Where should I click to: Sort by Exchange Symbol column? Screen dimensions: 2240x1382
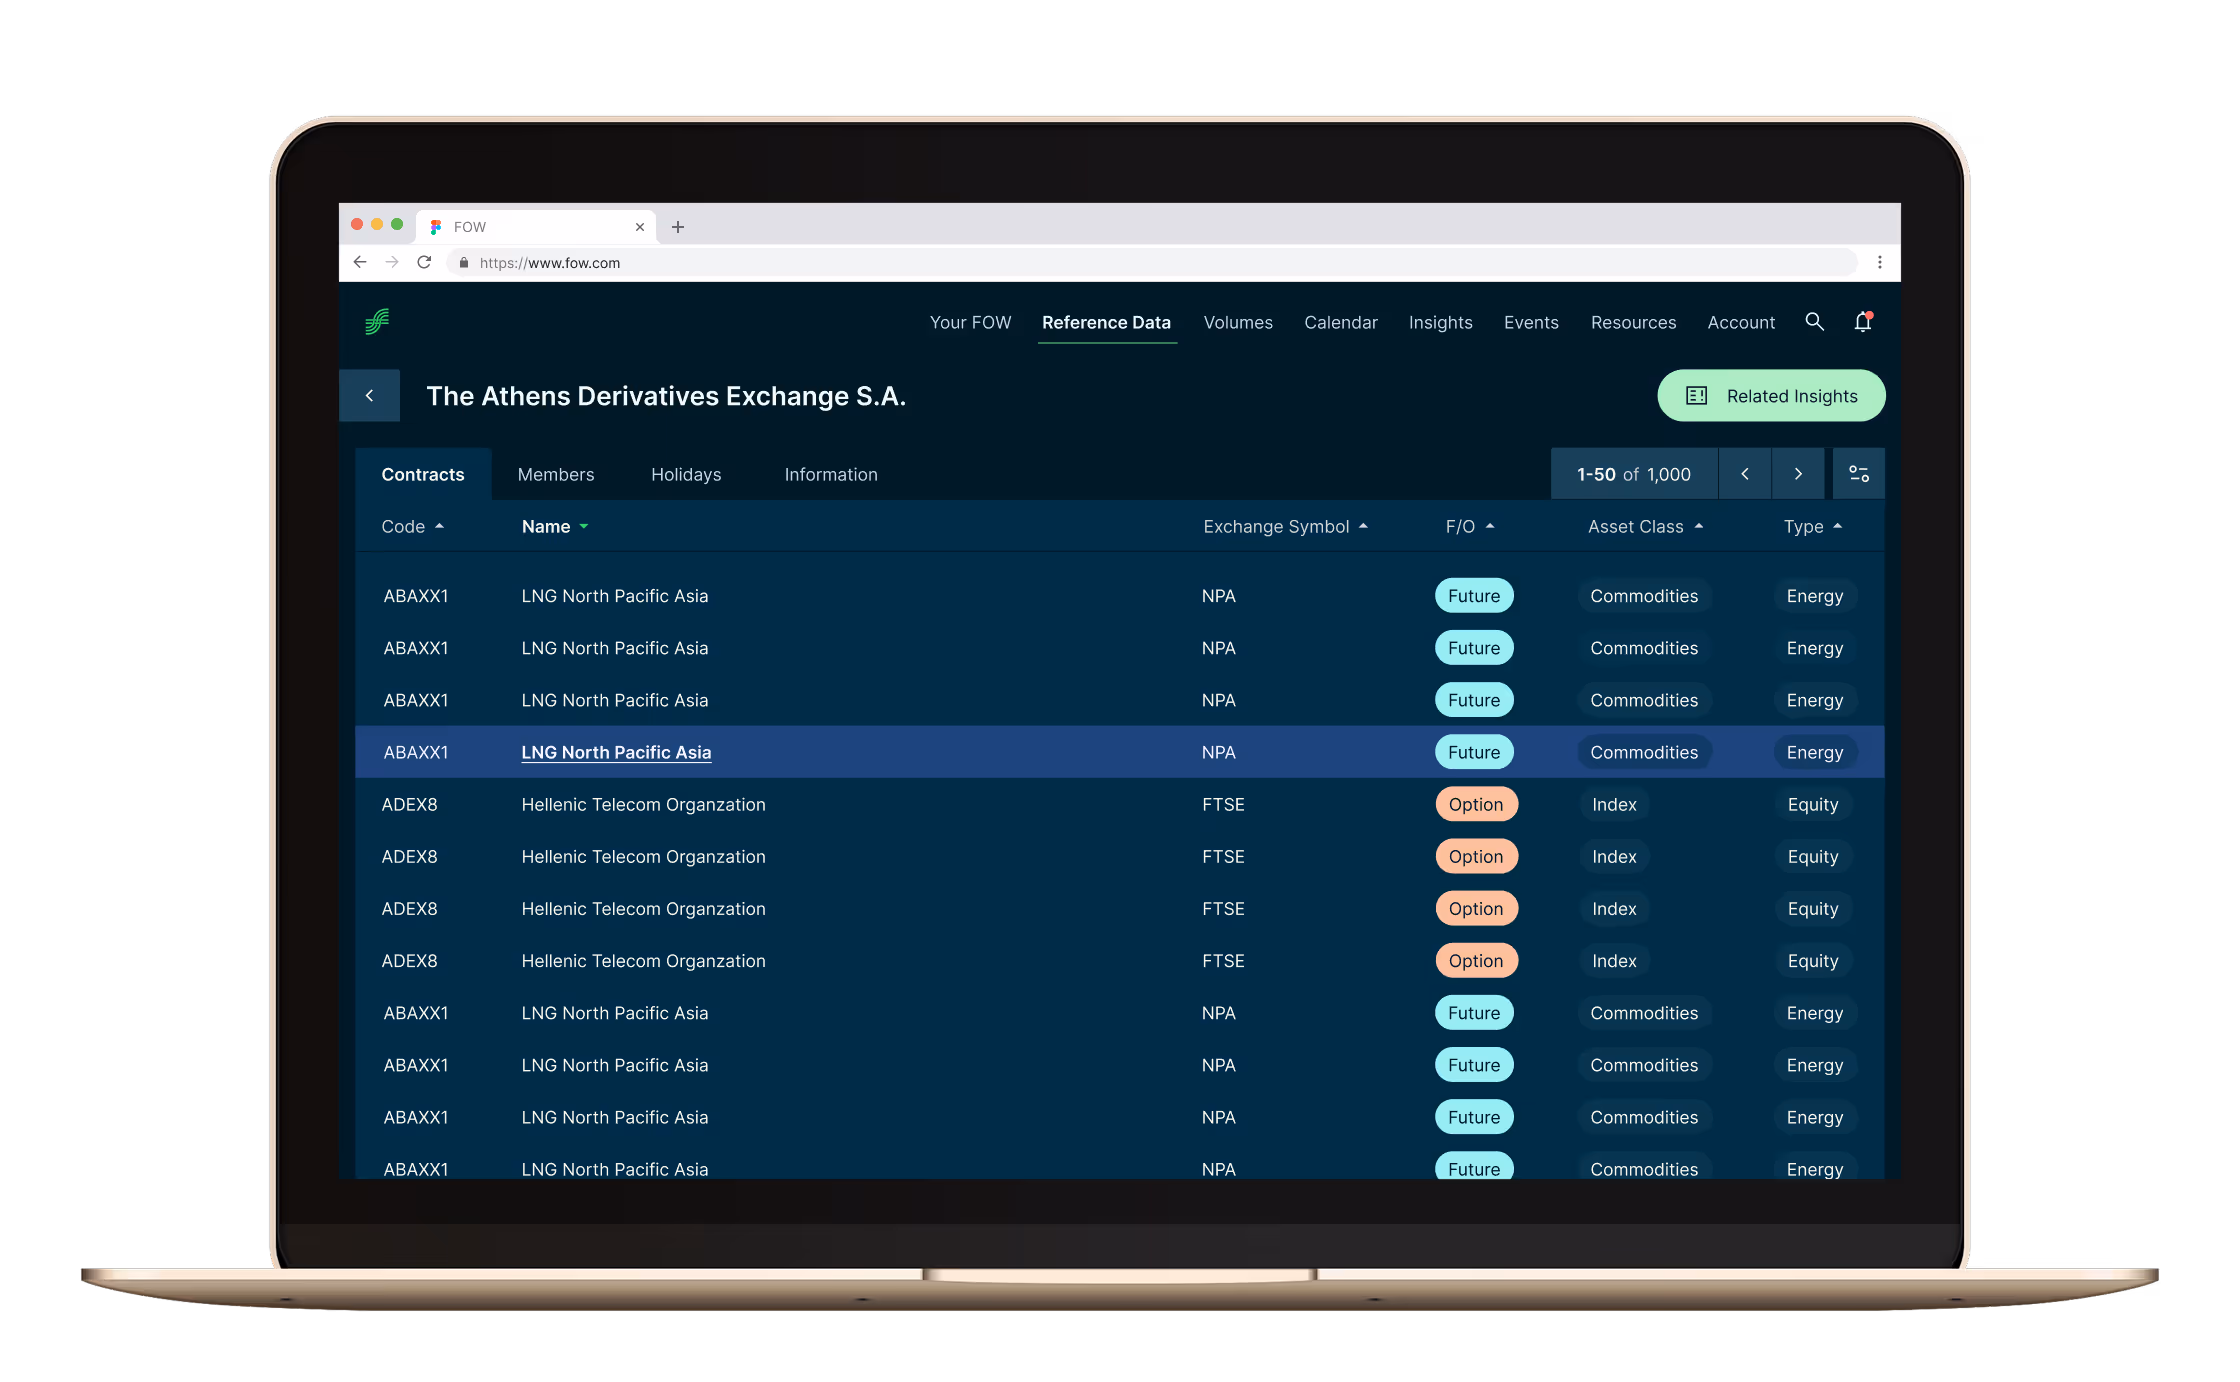coord(1284,527)
